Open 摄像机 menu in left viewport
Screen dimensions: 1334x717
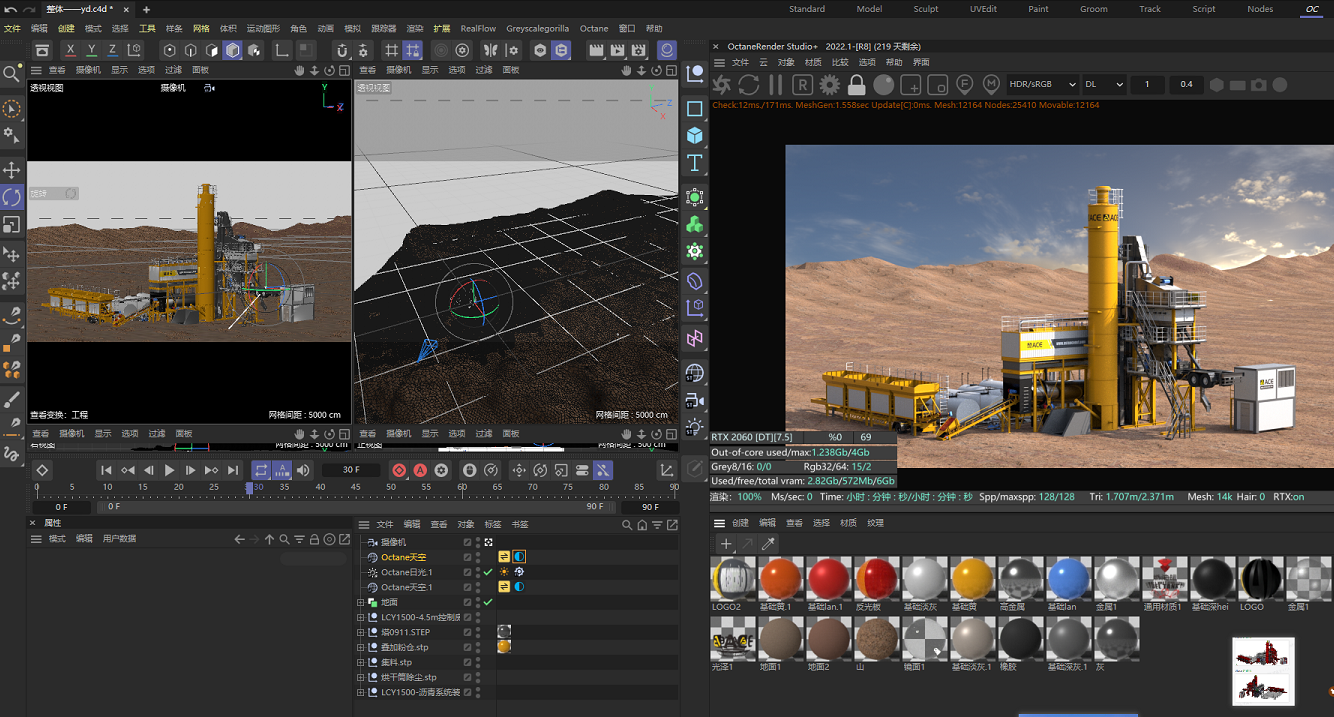89,70
